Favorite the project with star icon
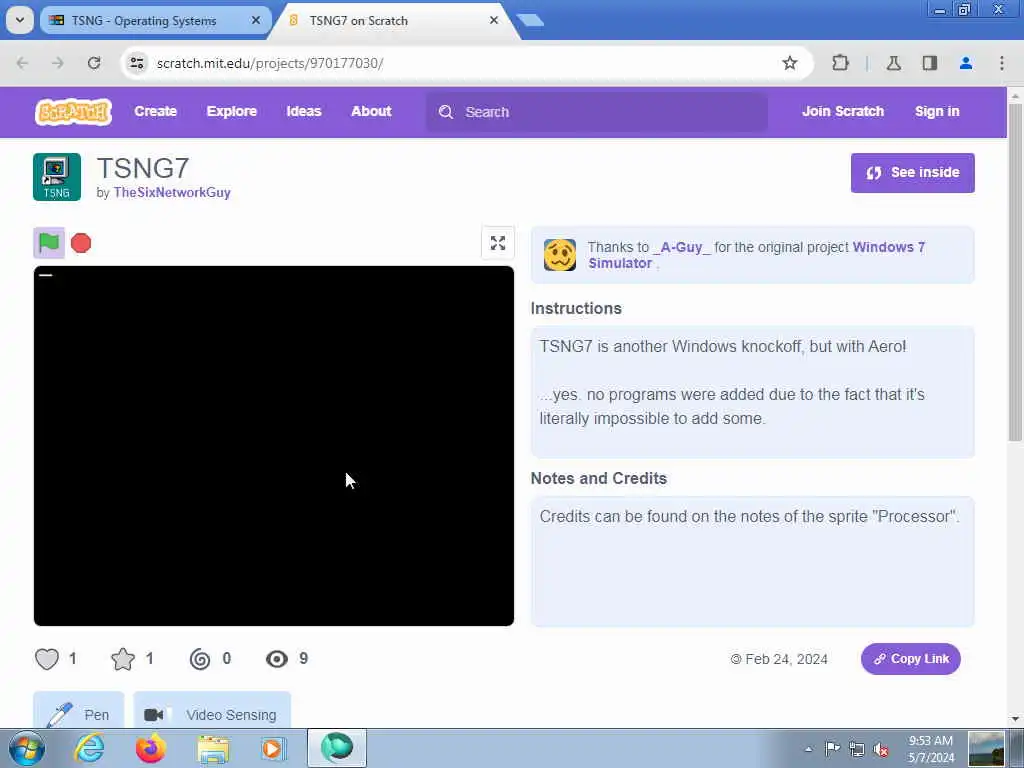1024x768 pixels. [123, 659]
